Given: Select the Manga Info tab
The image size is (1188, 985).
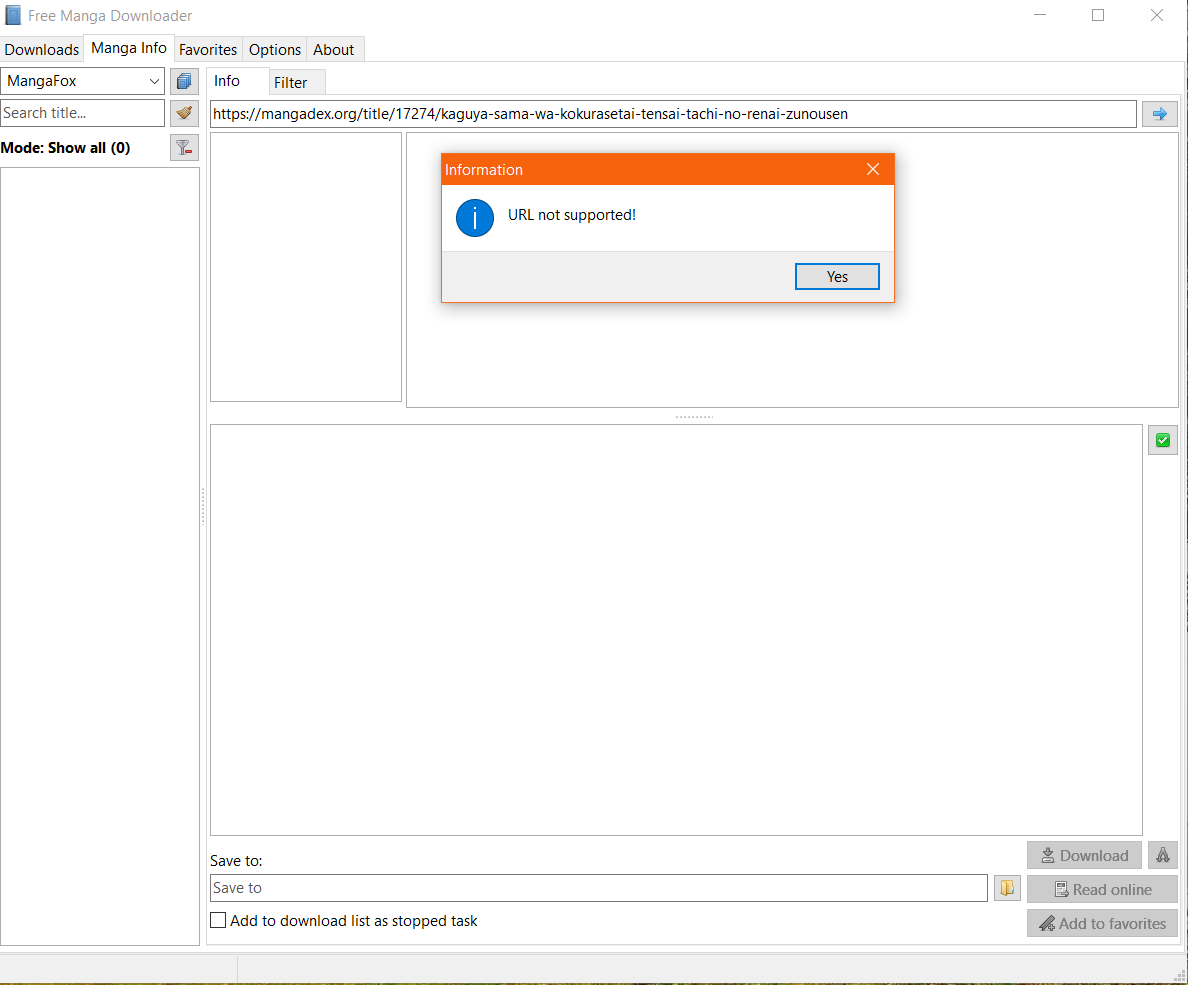Looking at the screenshot, I should [129, 48].
